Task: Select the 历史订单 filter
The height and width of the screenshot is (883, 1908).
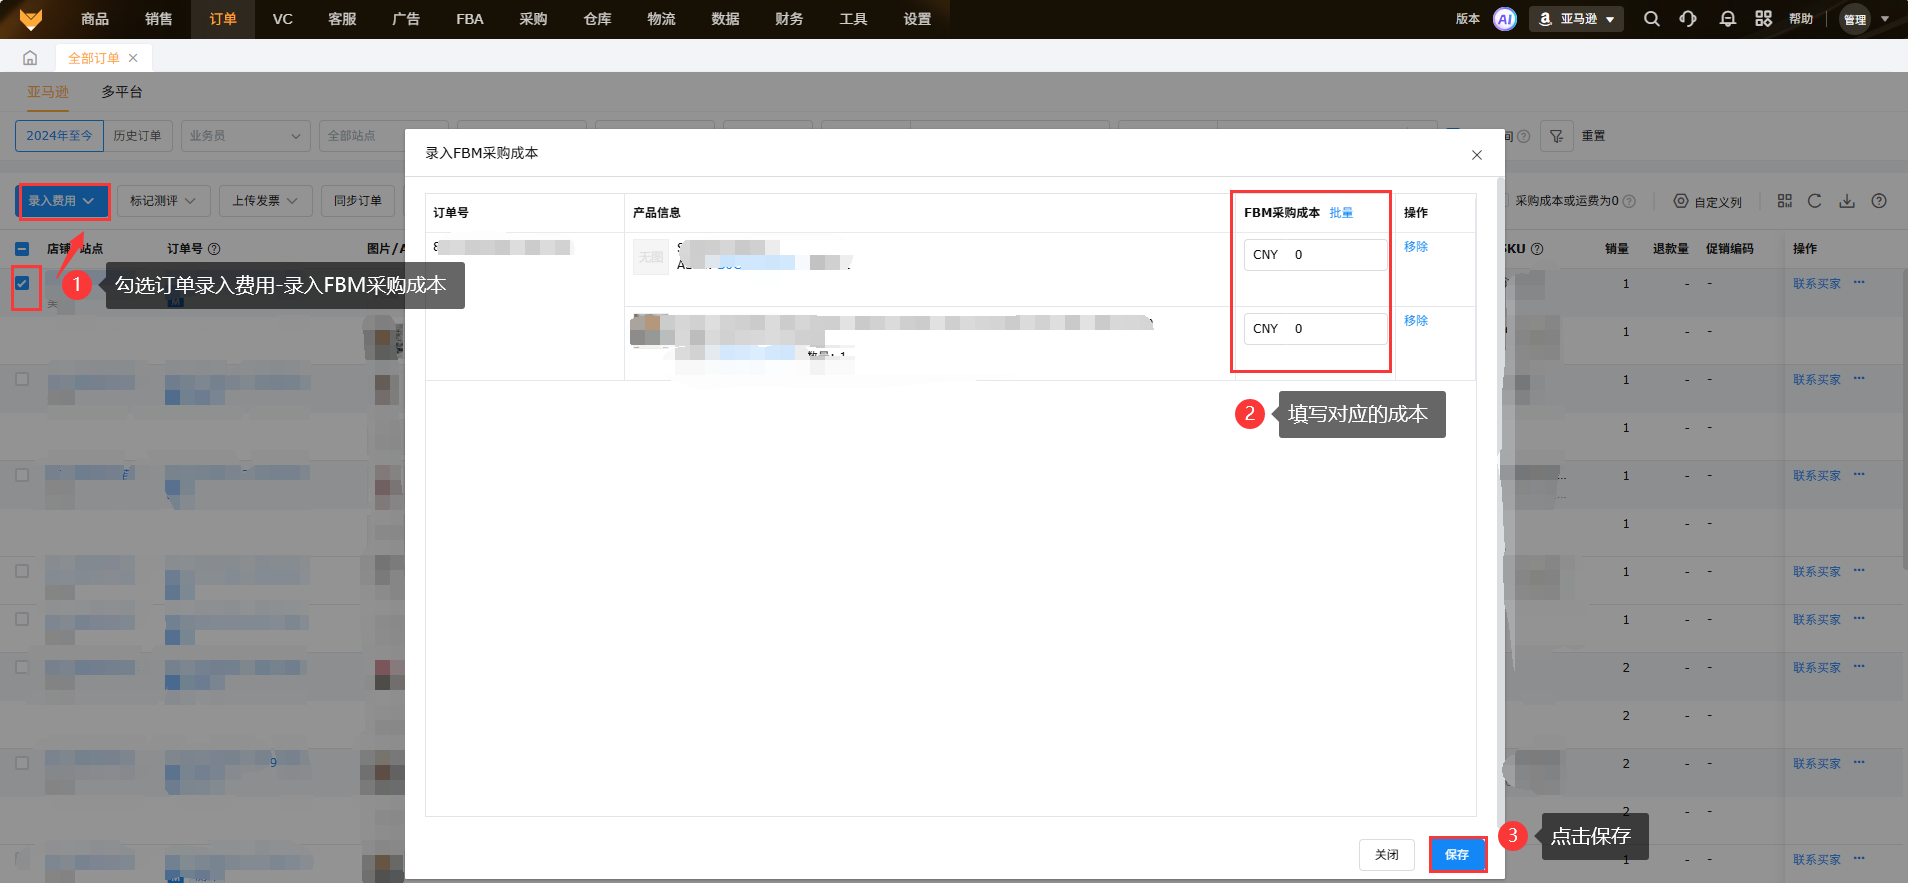Action: tap(137, 136)
